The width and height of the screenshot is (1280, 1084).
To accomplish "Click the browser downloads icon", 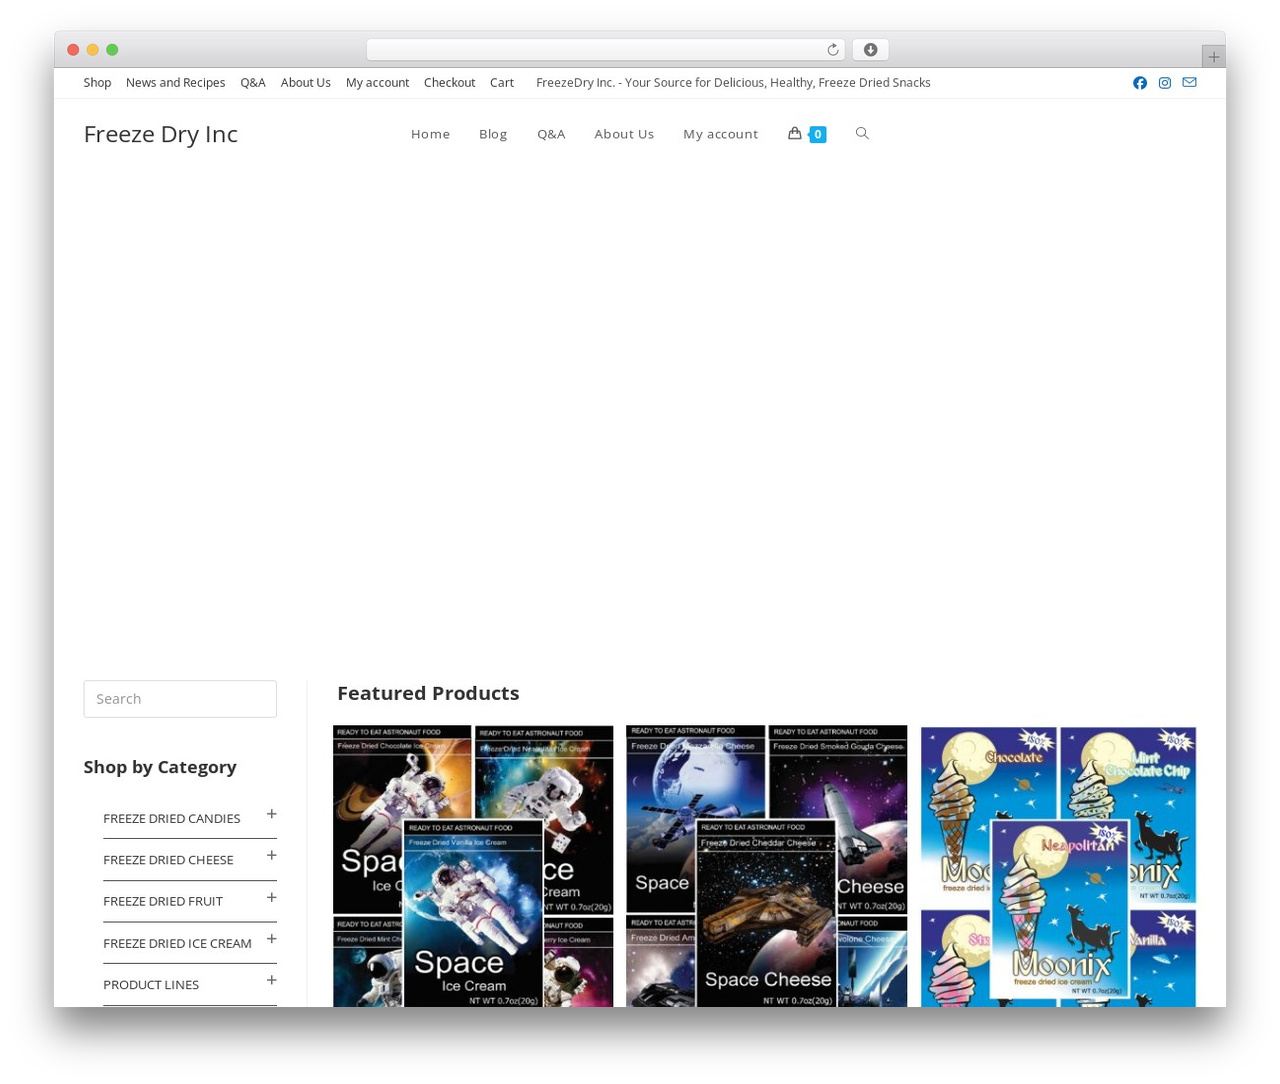I will point(871,50).
